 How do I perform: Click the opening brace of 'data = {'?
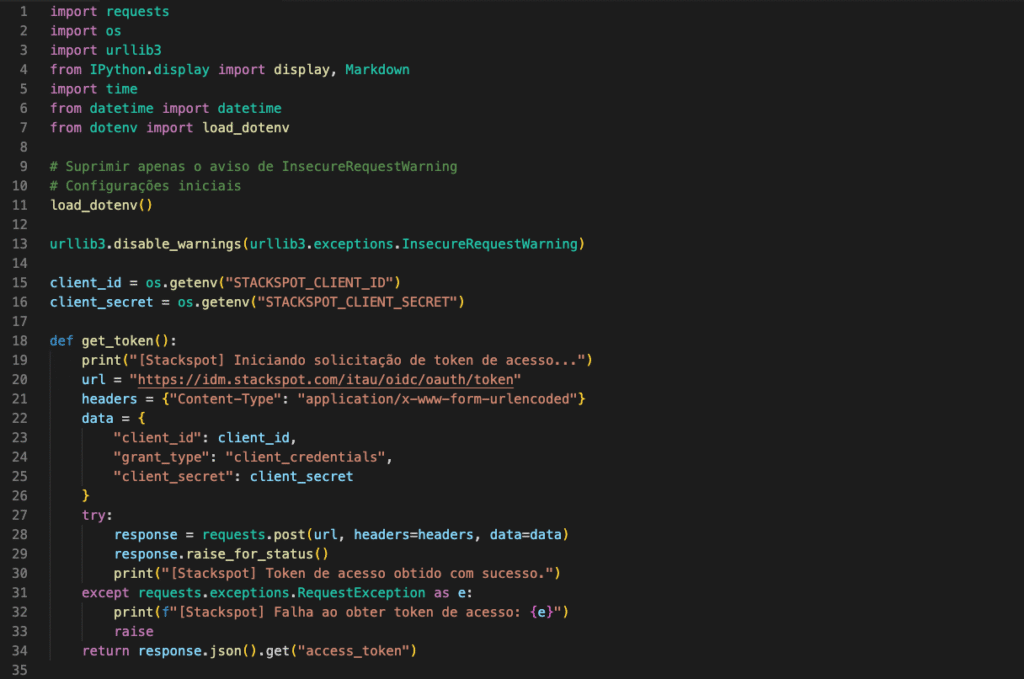(x=141, y=418)
